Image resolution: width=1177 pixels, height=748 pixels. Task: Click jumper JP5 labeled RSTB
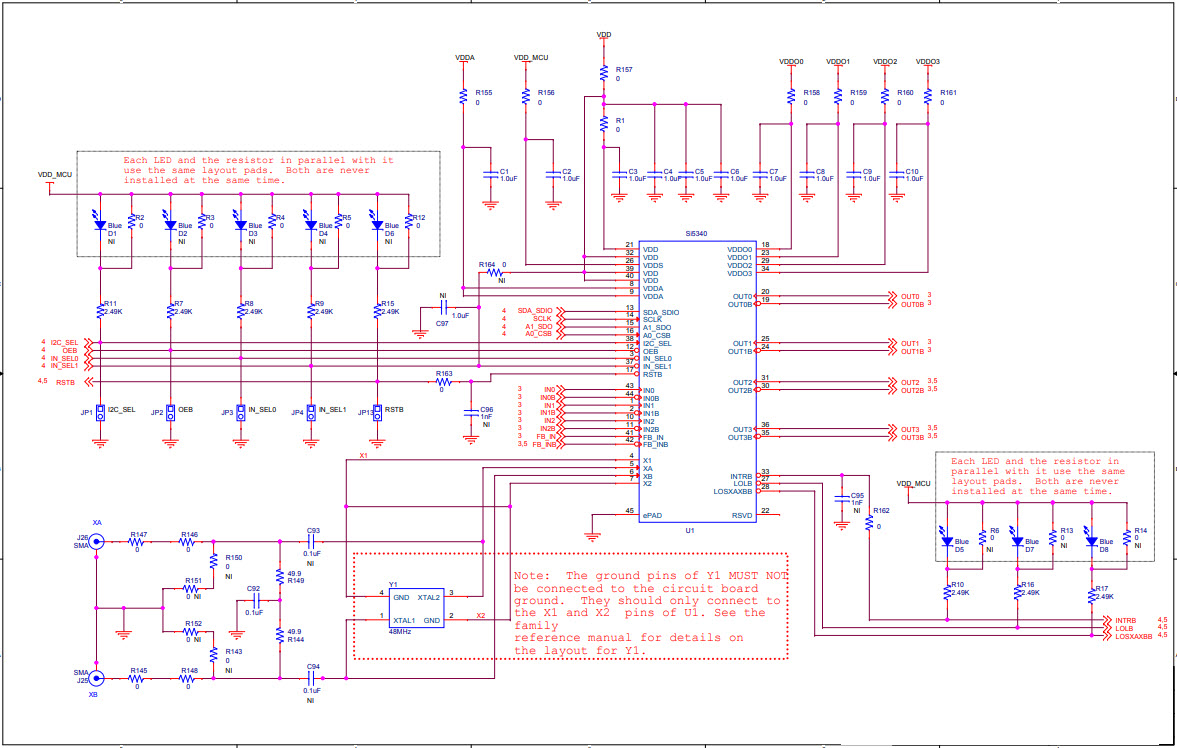(x=376, y=412)
